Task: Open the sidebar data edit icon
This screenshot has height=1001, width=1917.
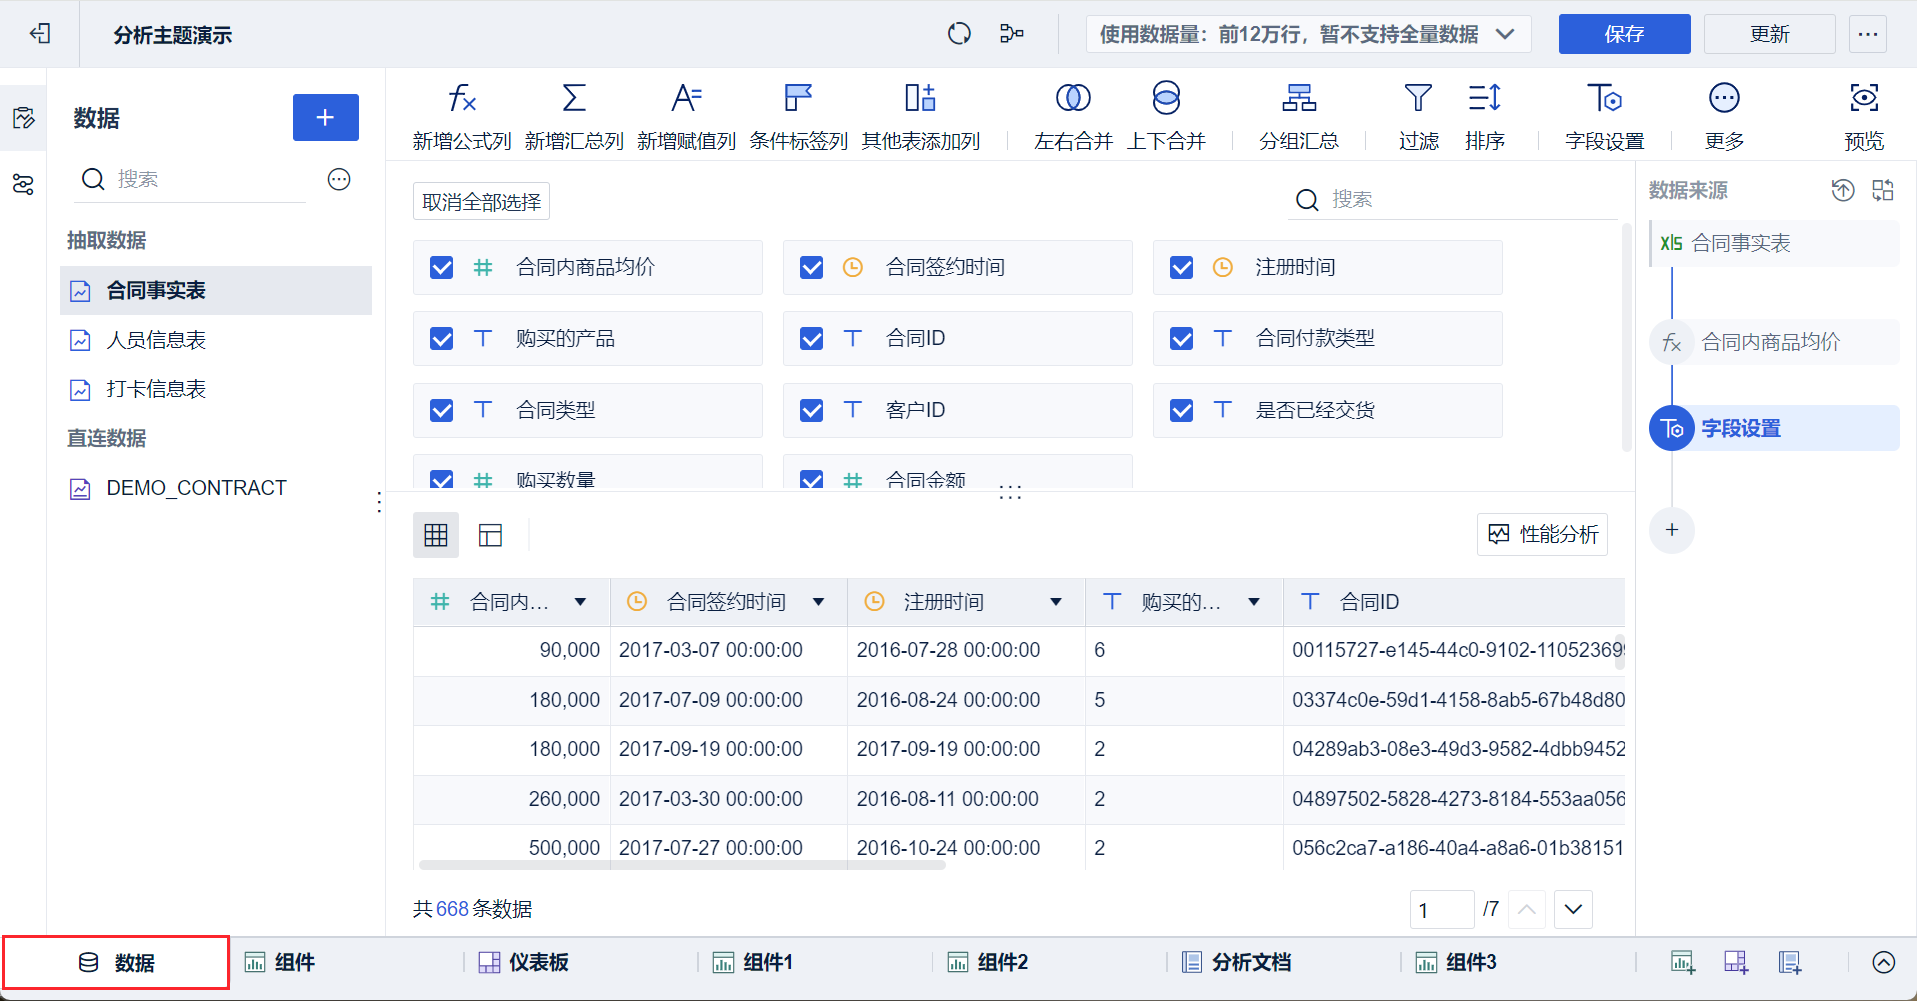Action: 23,118
